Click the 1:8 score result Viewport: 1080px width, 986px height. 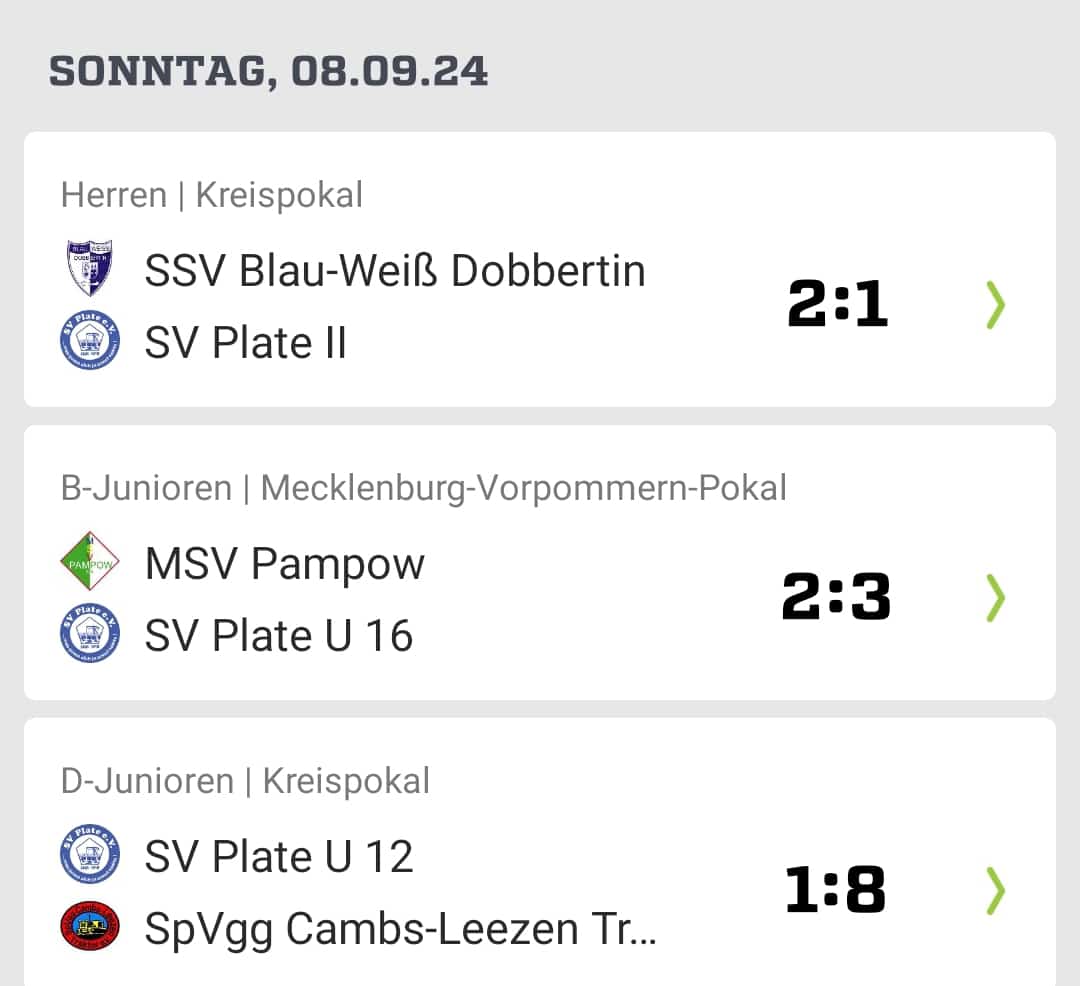point(835,889)
